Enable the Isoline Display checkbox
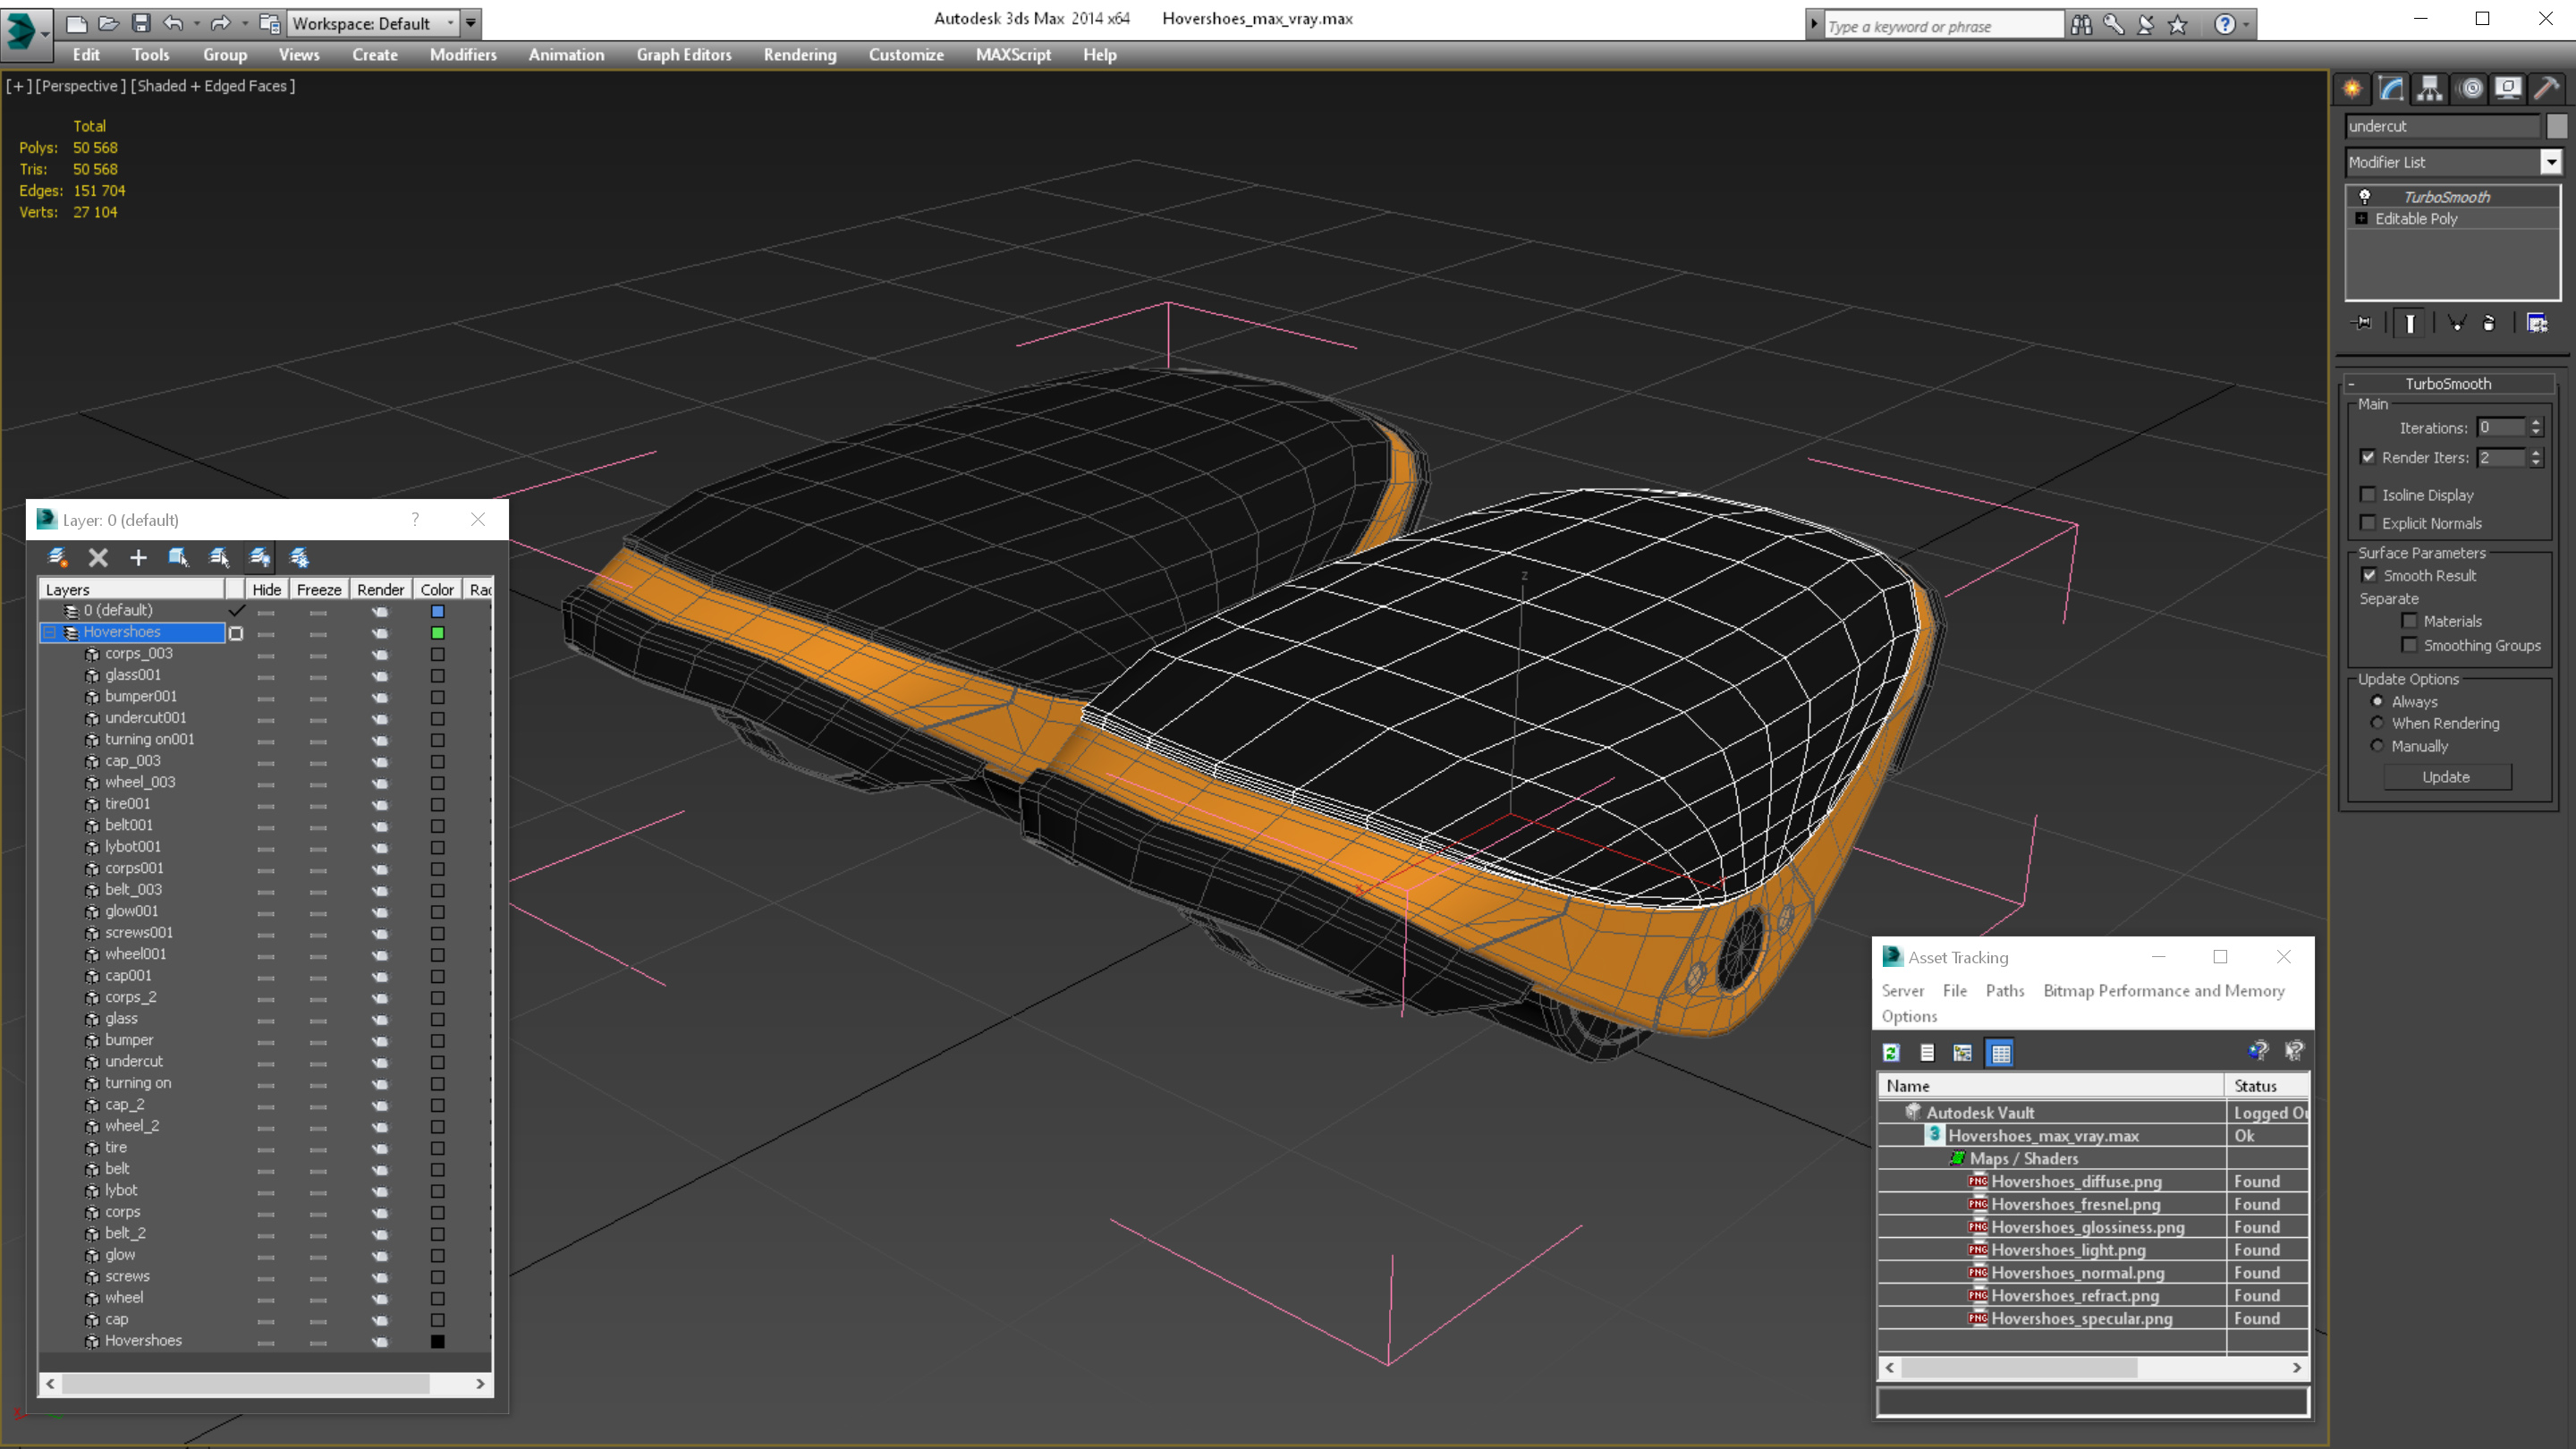 pos(2368,495)
